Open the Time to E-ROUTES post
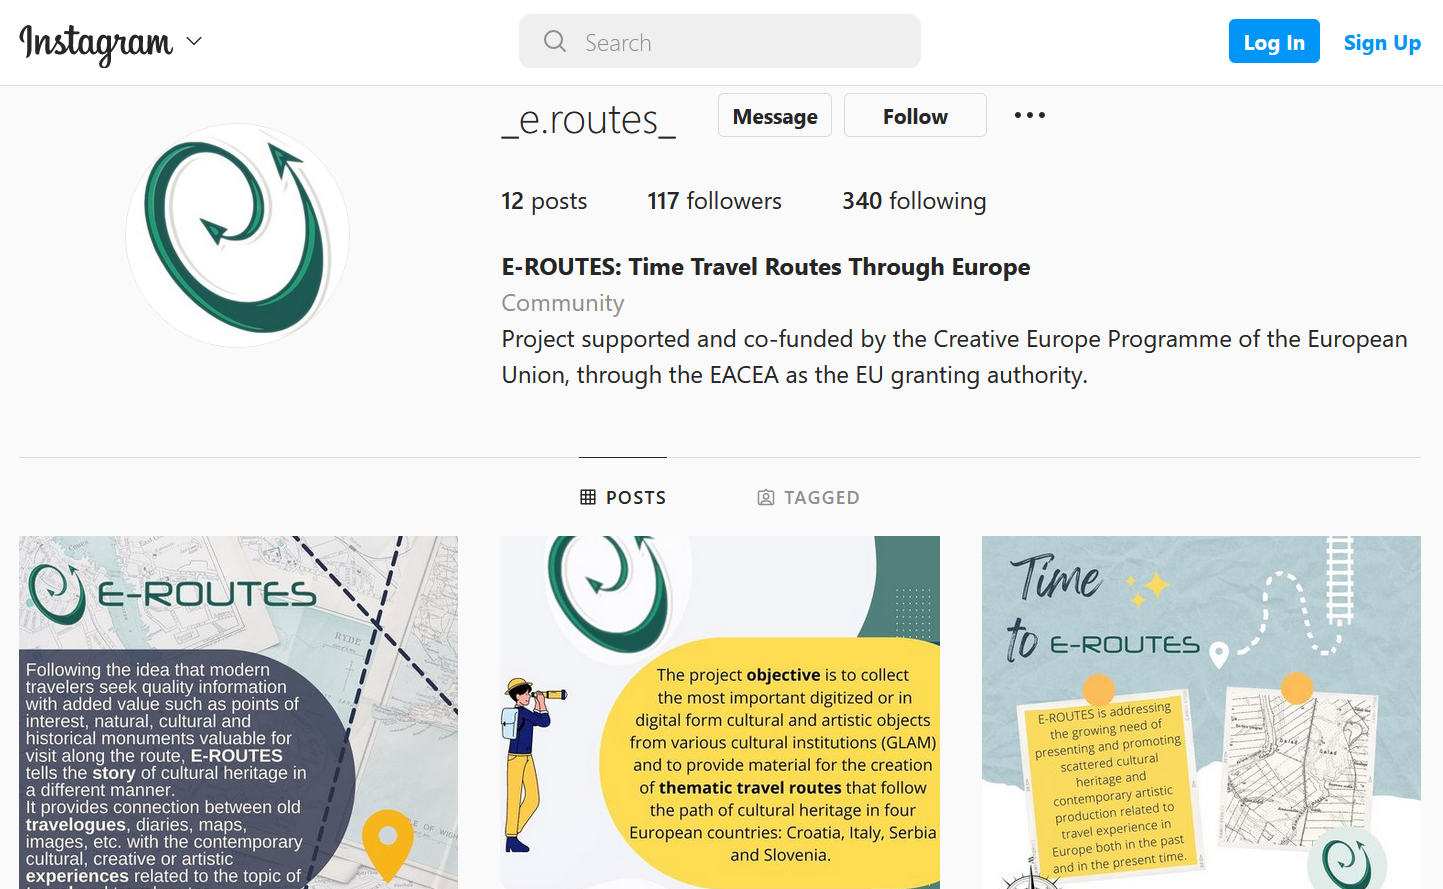 1201,712
